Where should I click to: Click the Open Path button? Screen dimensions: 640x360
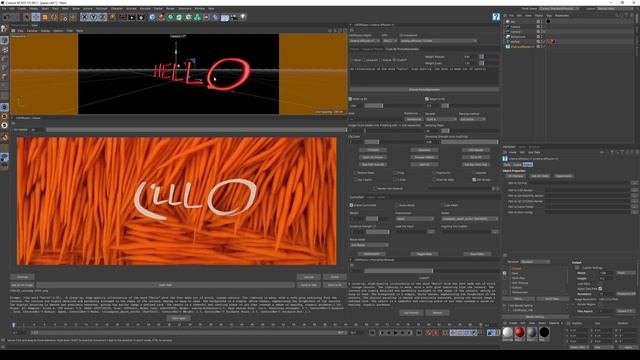(165, 285)
